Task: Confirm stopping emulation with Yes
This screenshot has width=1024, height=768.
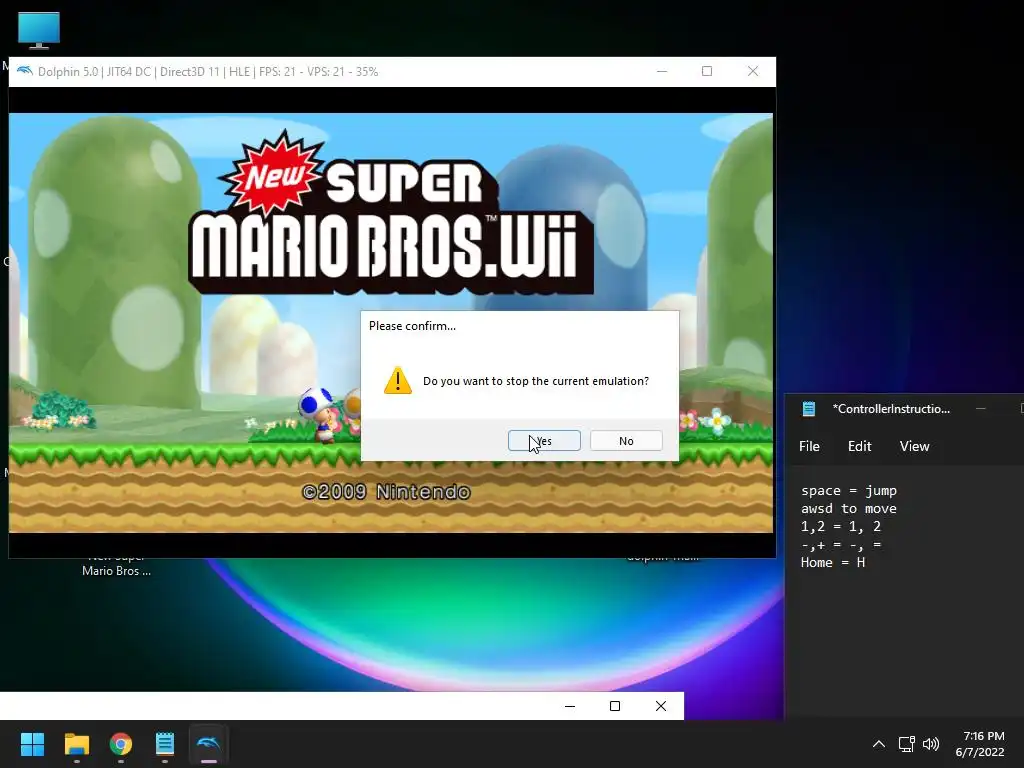Action: pyautogui.click(x=544, y=441)
